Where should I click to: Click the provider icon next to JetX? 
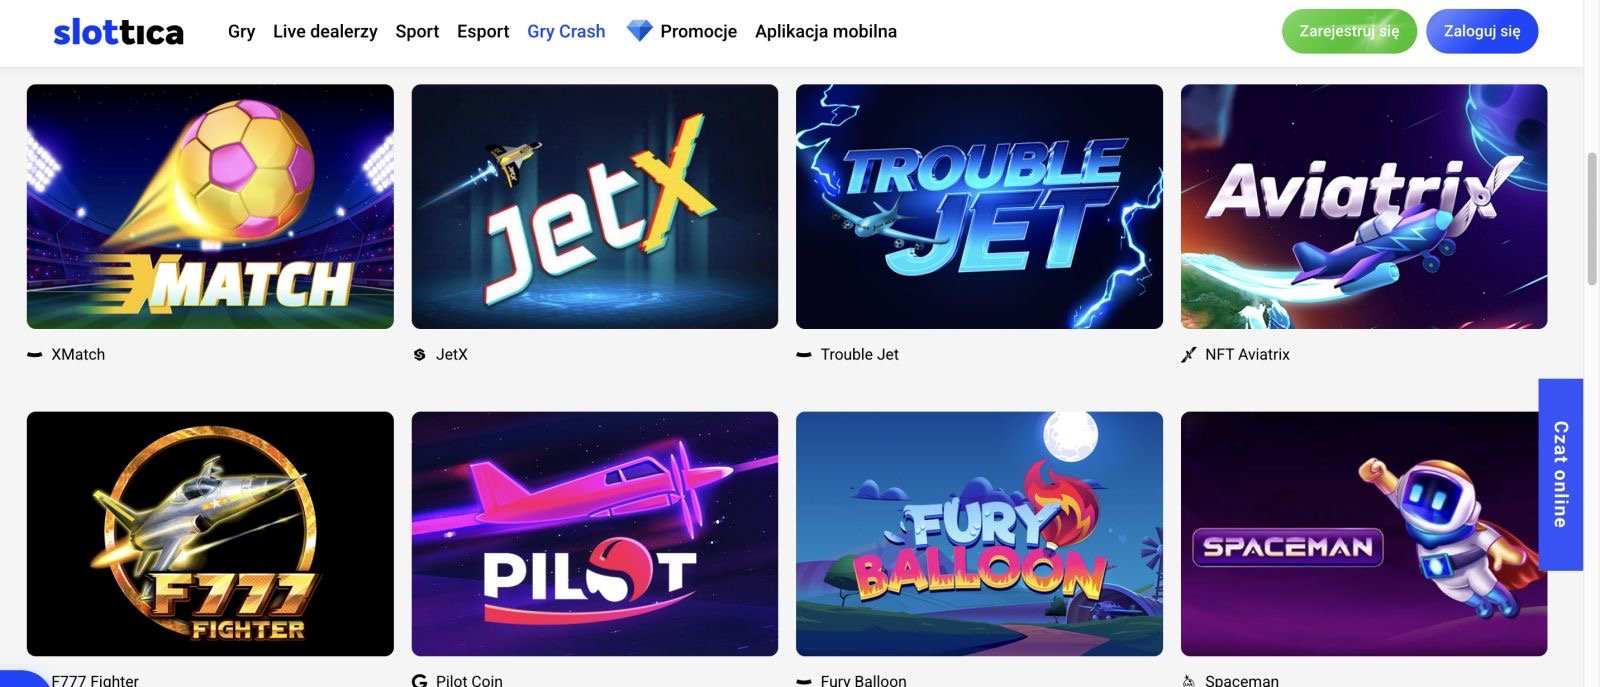420,355
